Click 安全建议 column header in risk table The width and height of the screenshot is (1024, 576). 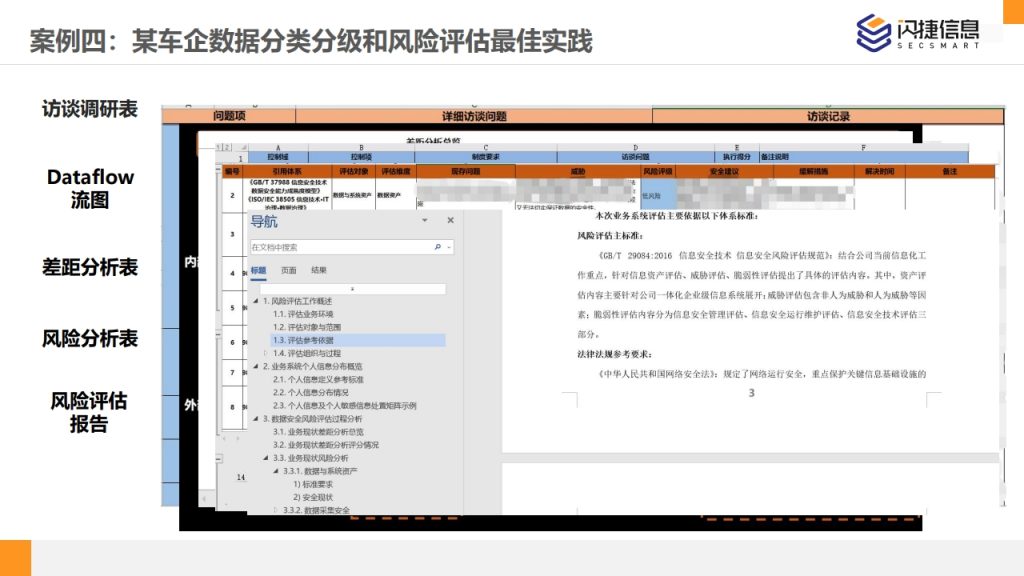click(724, 171)
